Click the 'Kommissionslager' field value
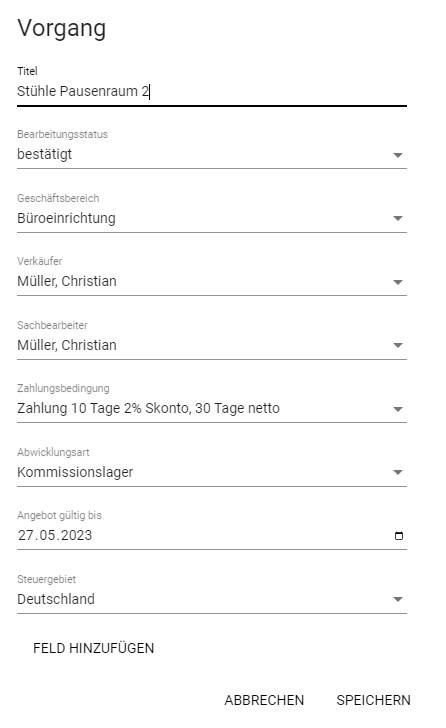Image resolution: width=446 pixels, height=728 pixels. click(75, 472)
